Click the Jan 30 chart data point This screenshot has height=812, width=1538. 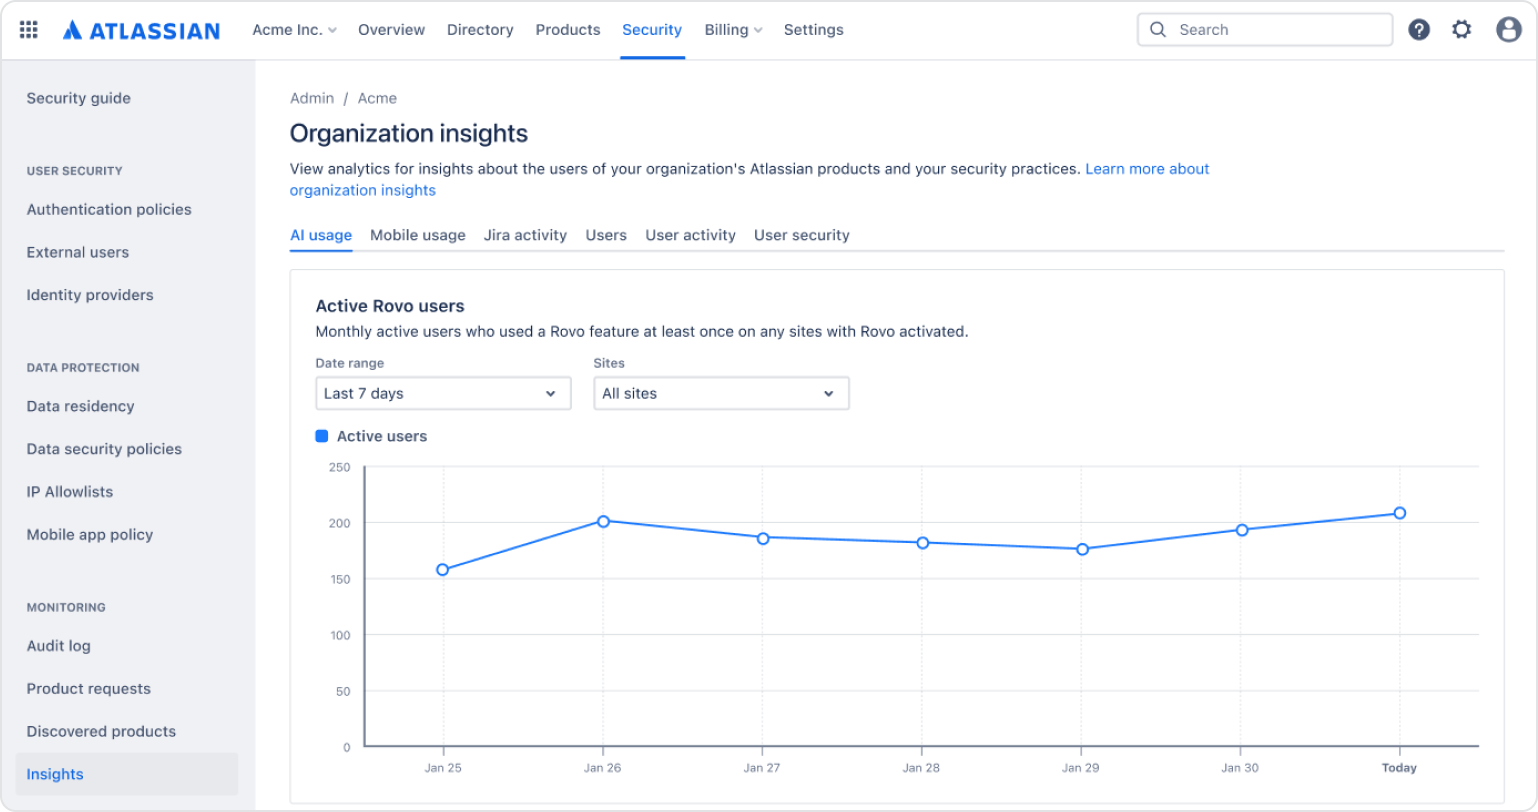(x=1242, y=530)
